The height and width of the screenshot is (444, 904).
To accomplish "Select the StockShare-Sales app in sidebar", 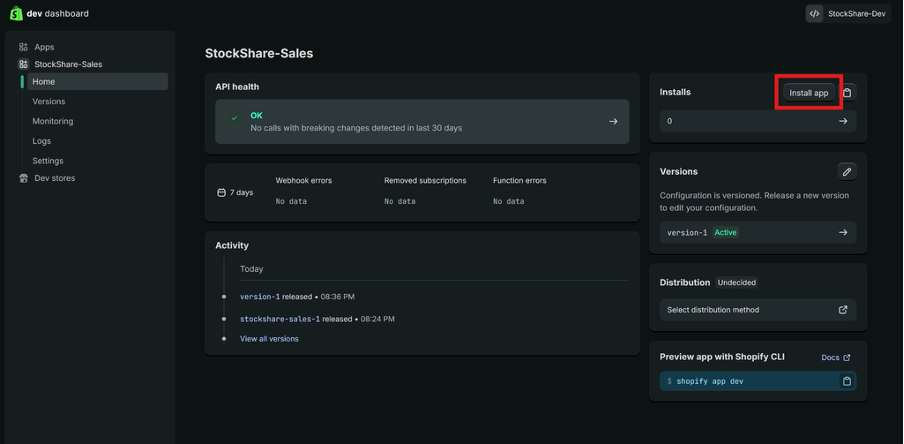I will [68, 64].
